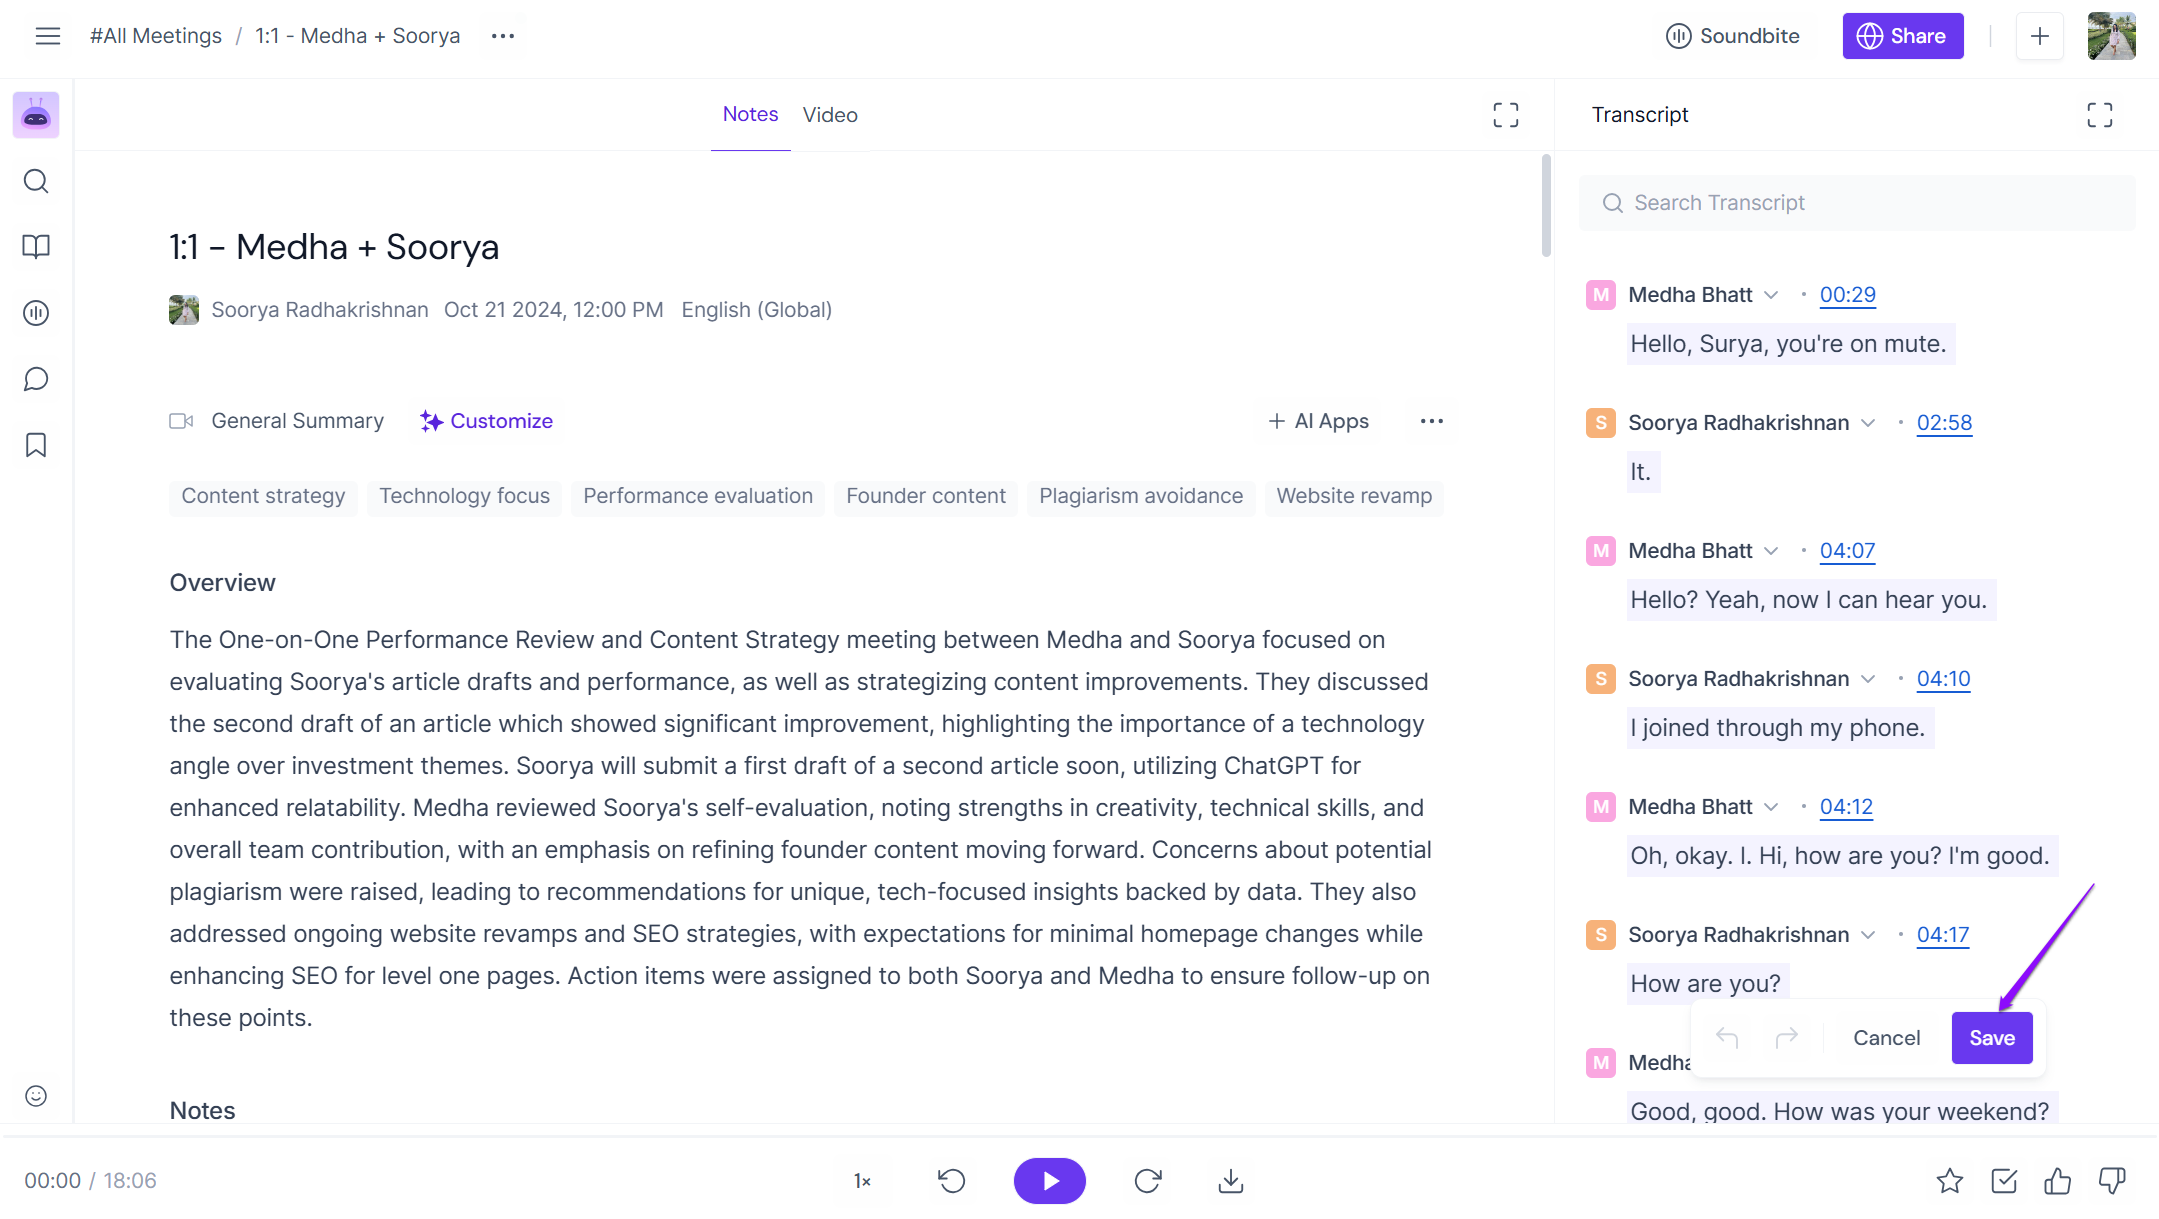Open more options next to AI Apps

point(1431,421)
